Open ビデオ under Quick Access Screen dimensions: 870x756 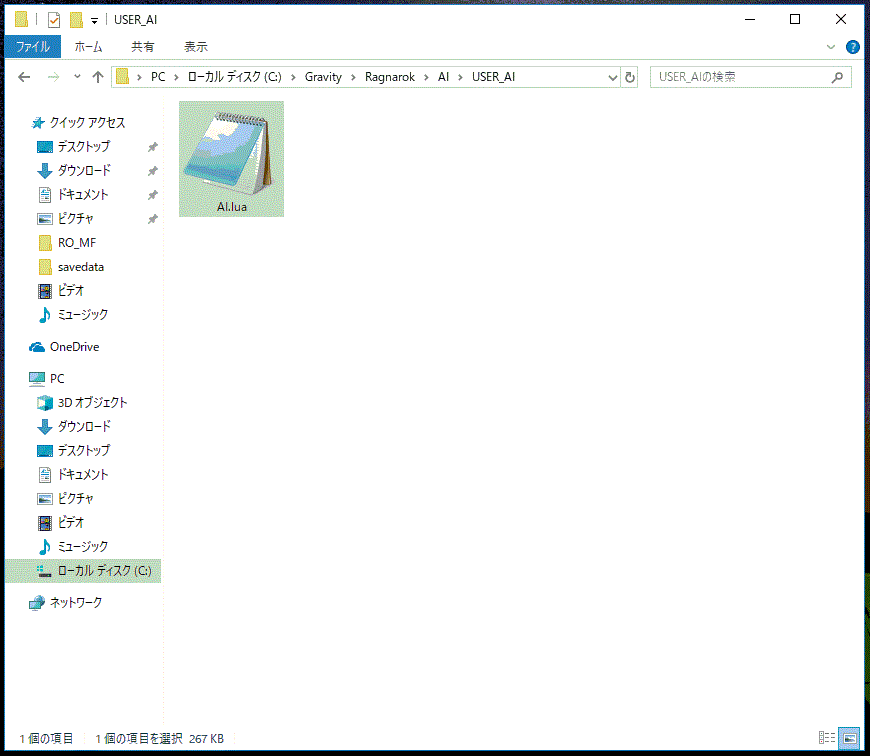coord(70,291)
